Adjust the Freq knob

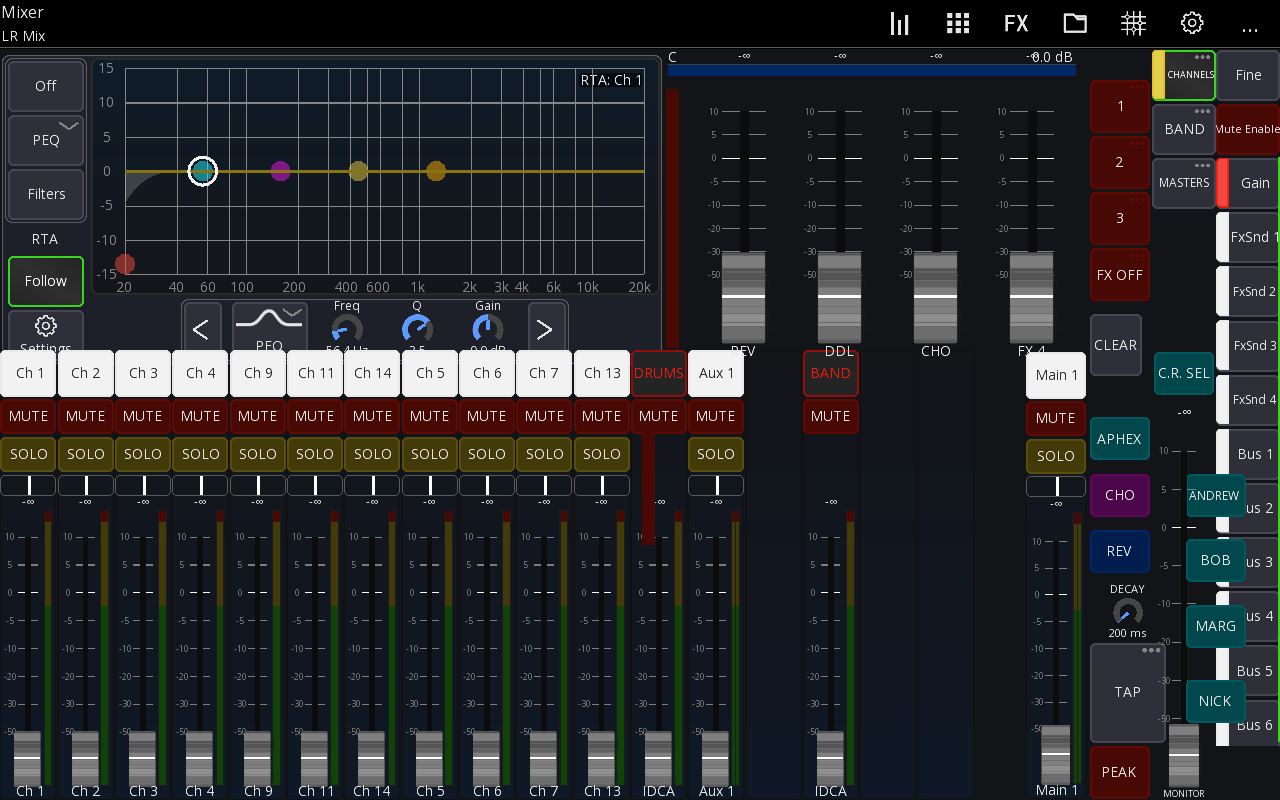click(x=347, y=329)
